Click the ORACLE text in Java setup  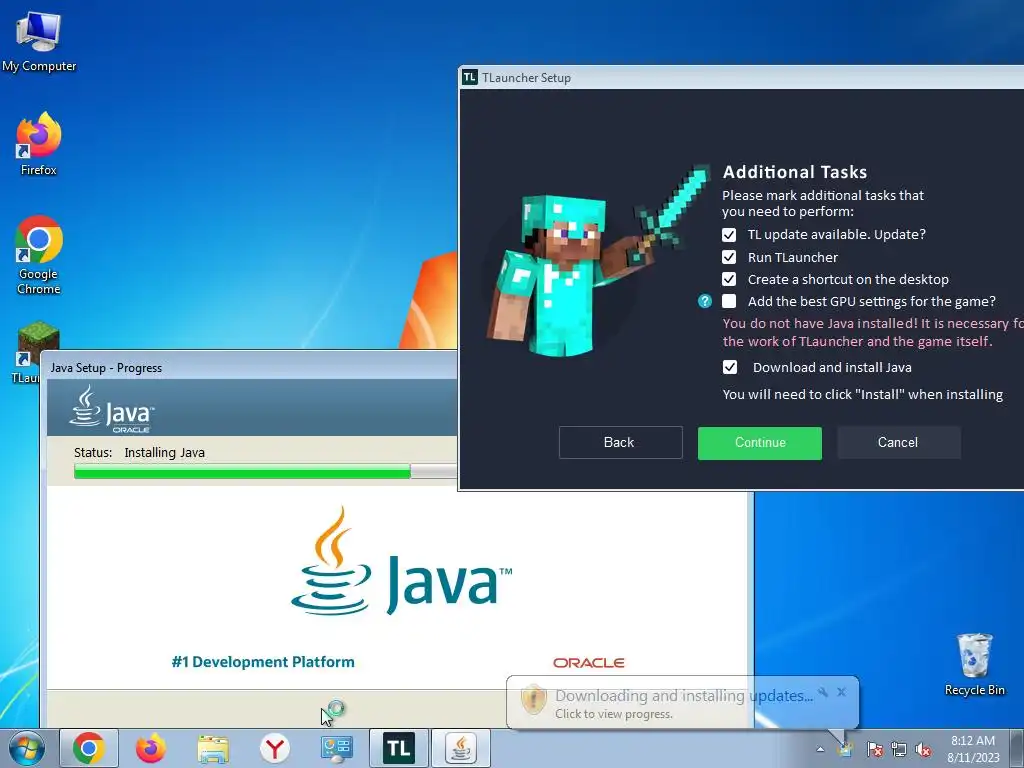coord(588,663)
